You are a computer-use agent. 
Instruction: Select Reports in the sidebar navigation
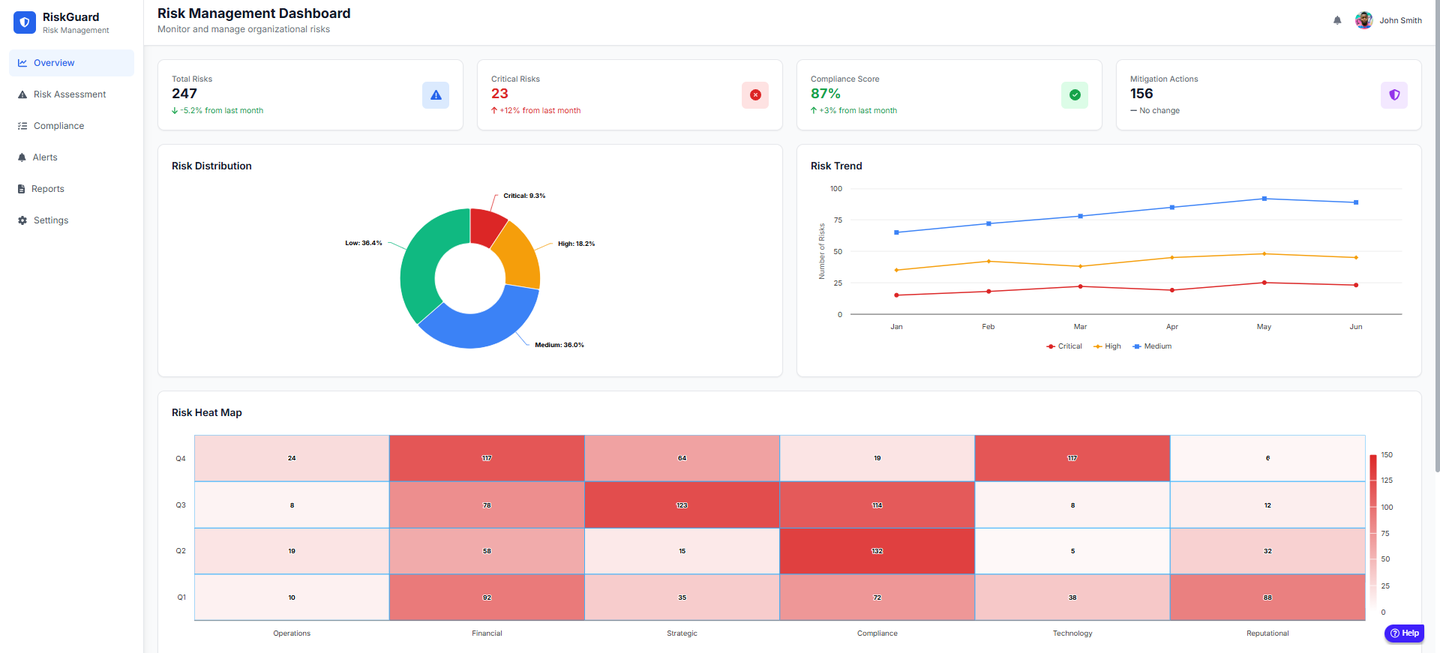pyautogui.click(x=47, y=189)
